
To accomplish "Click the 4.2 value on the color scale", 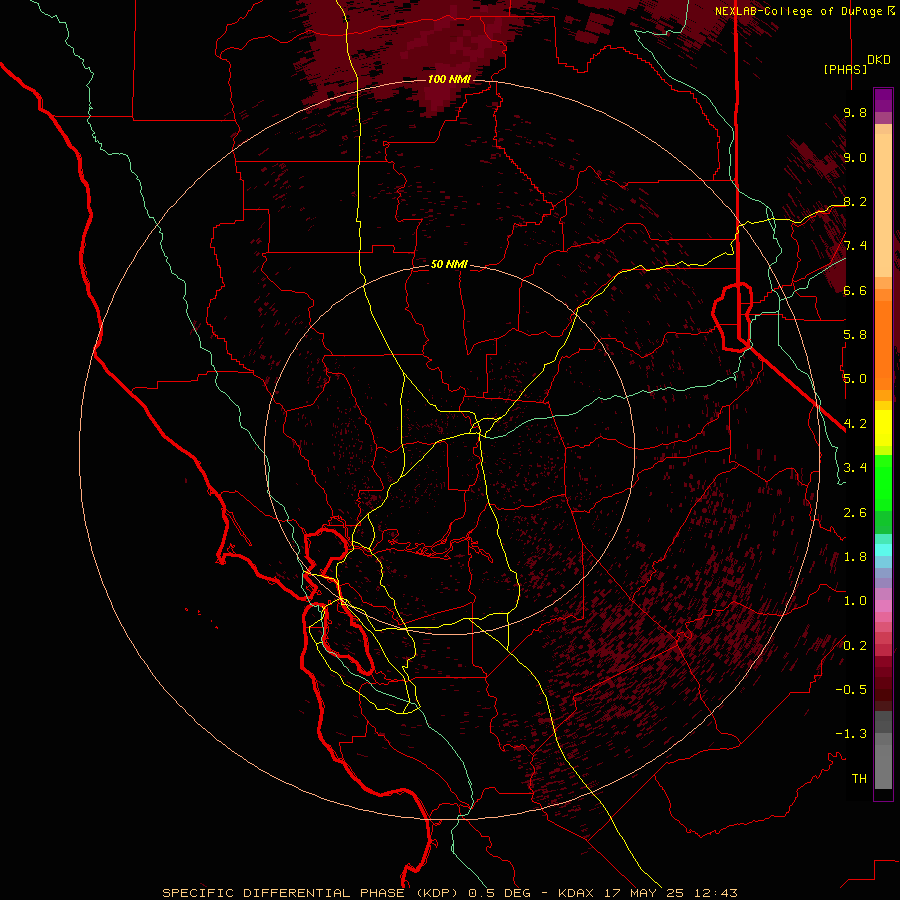I will point(855,424).
